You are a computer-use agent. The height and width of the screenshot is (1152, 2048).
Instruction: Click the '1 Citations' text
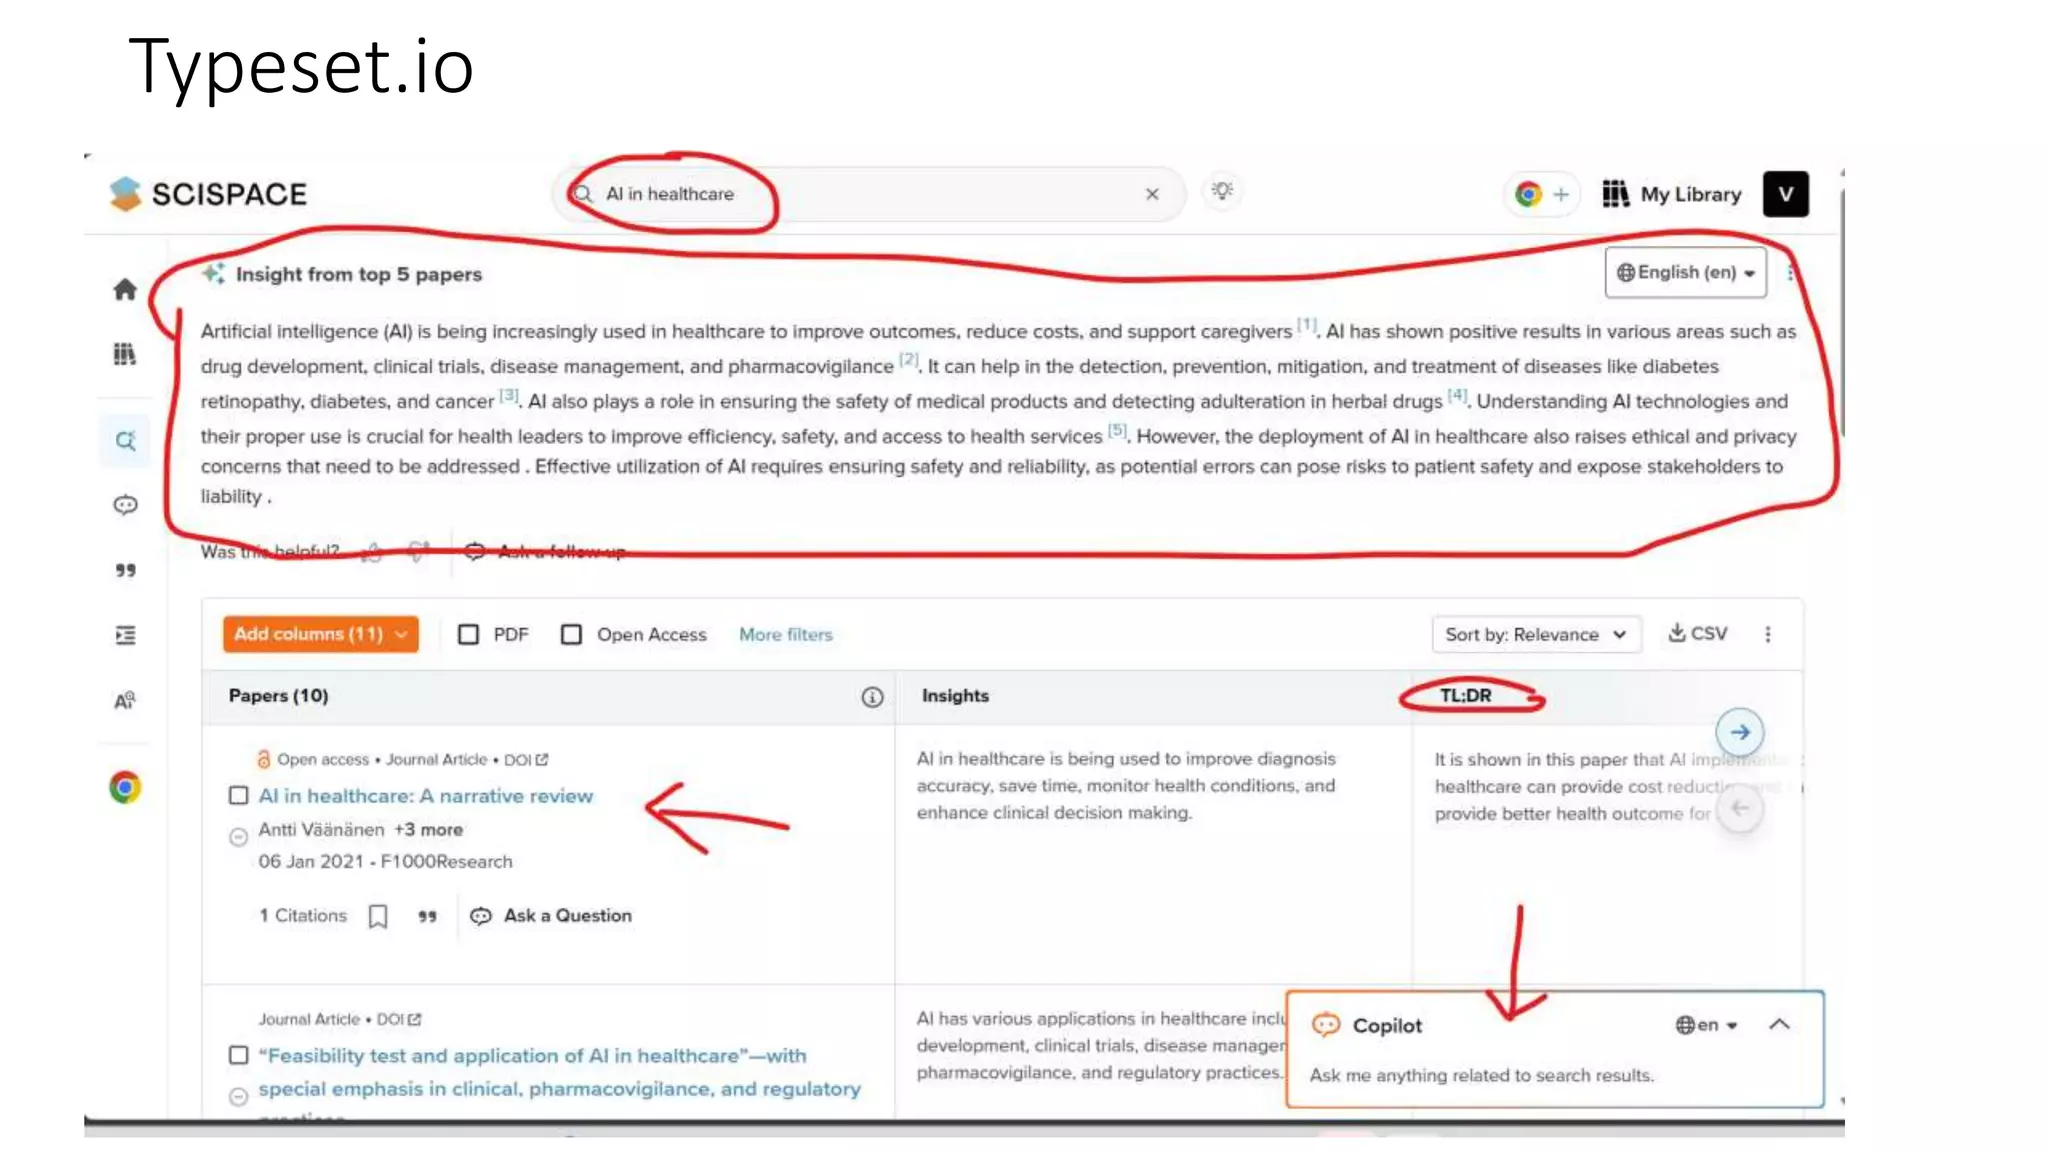point(303,916)
